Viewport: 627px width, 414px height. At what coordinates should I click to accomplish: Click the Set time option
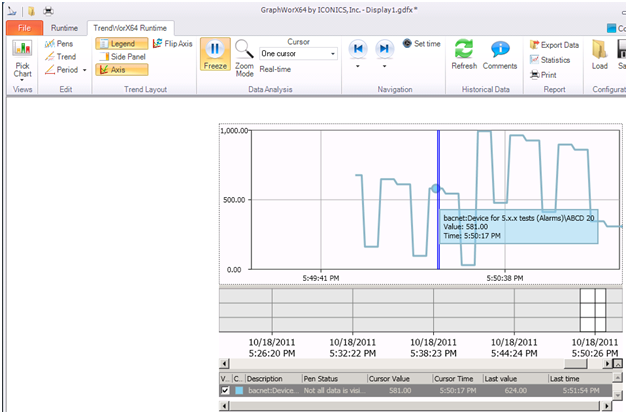tap(421, 44)
